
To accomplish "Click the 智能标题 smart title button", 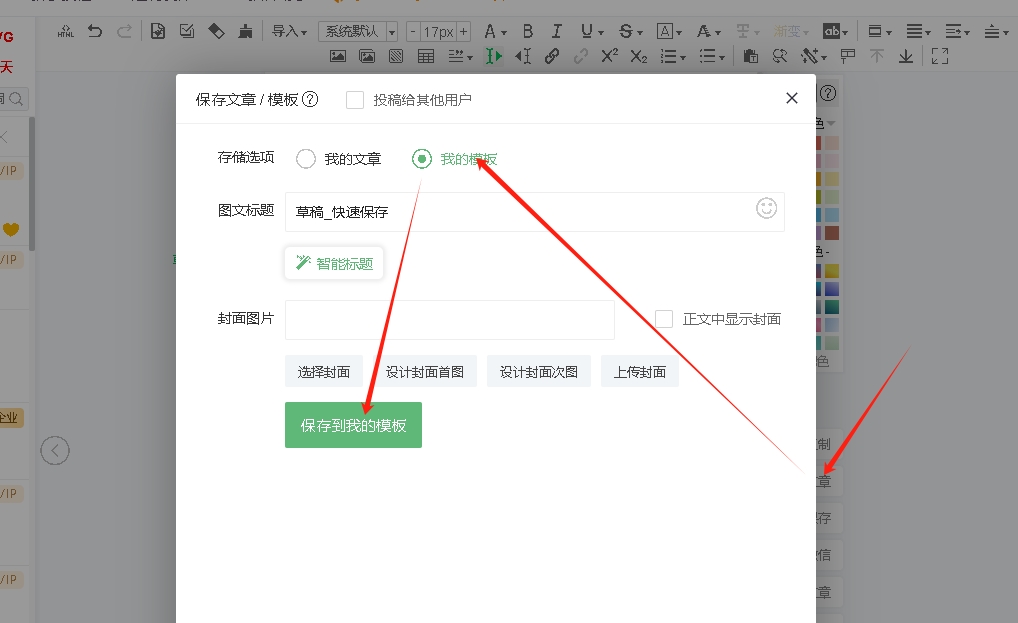I will tap(334, 263).
